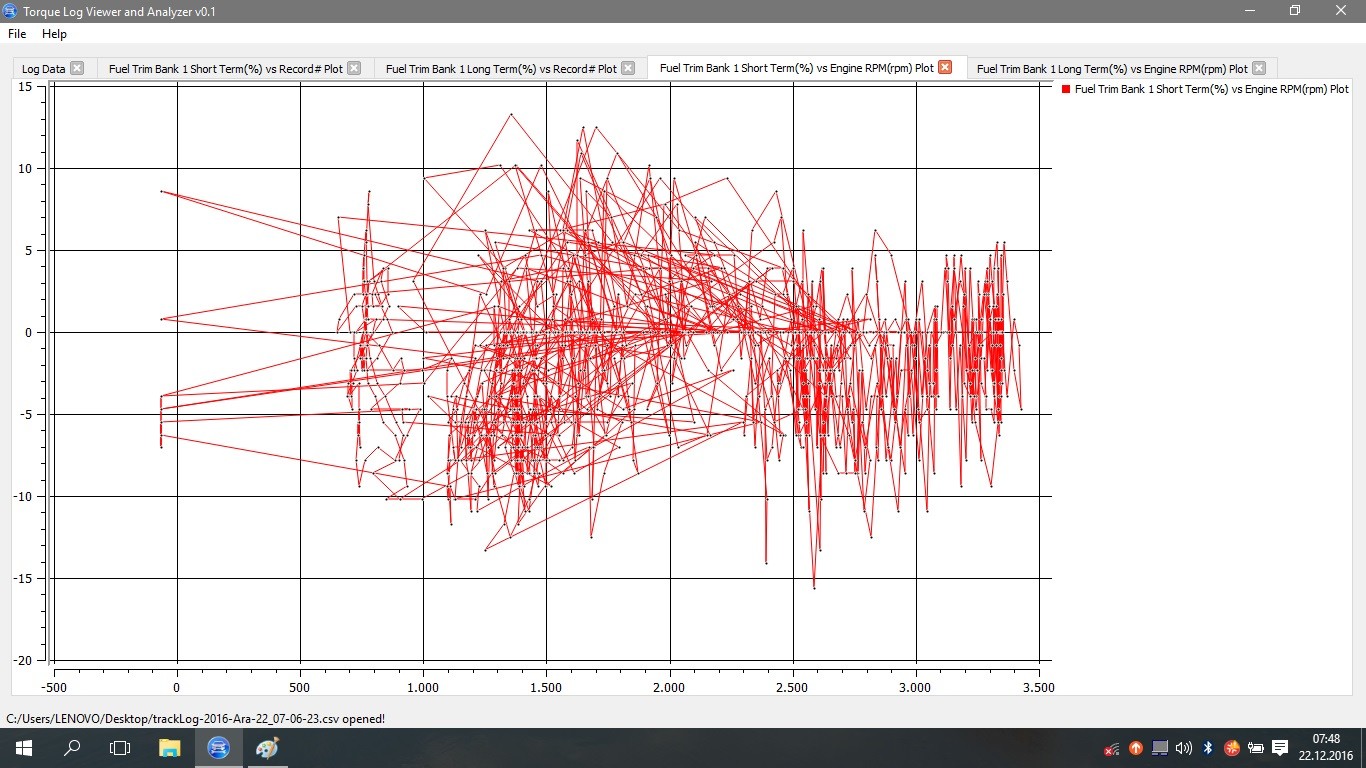Open Windows Task View
The image size is (1366, 768).
pyautogui.click(x=120, y=748)
